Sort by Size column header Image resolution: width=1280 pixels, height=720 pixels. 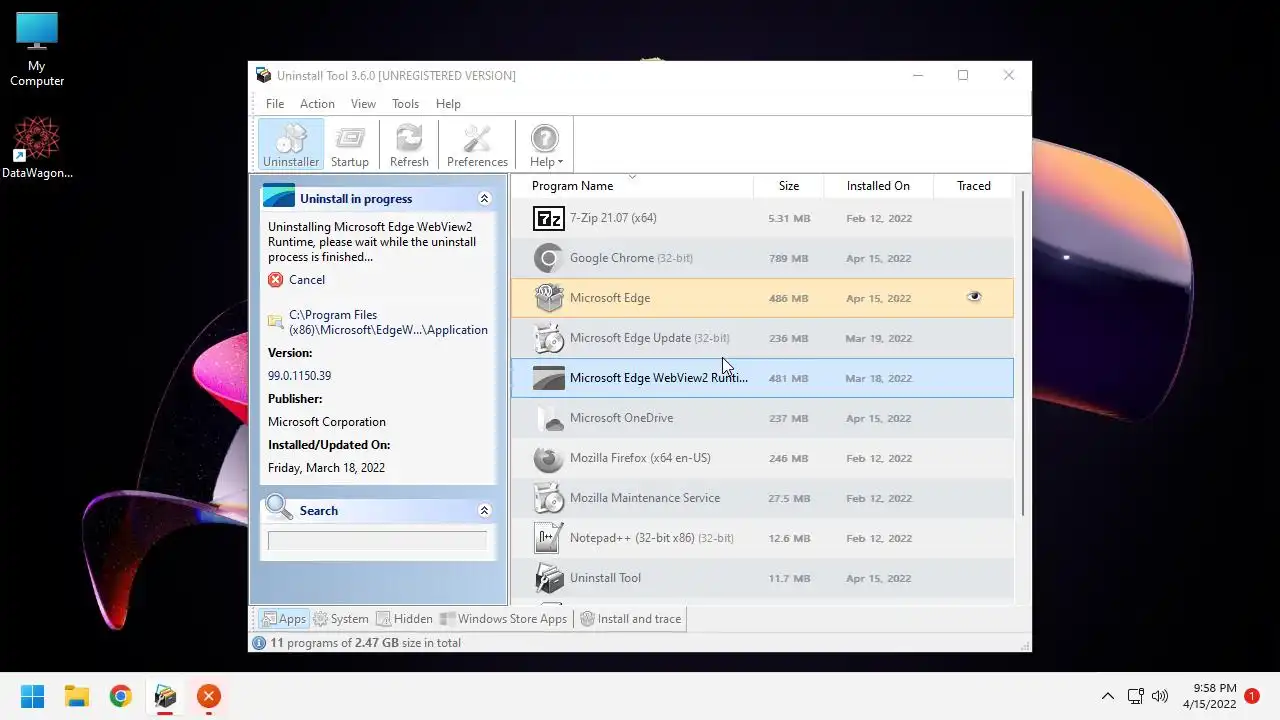click(x=789, y=186)
